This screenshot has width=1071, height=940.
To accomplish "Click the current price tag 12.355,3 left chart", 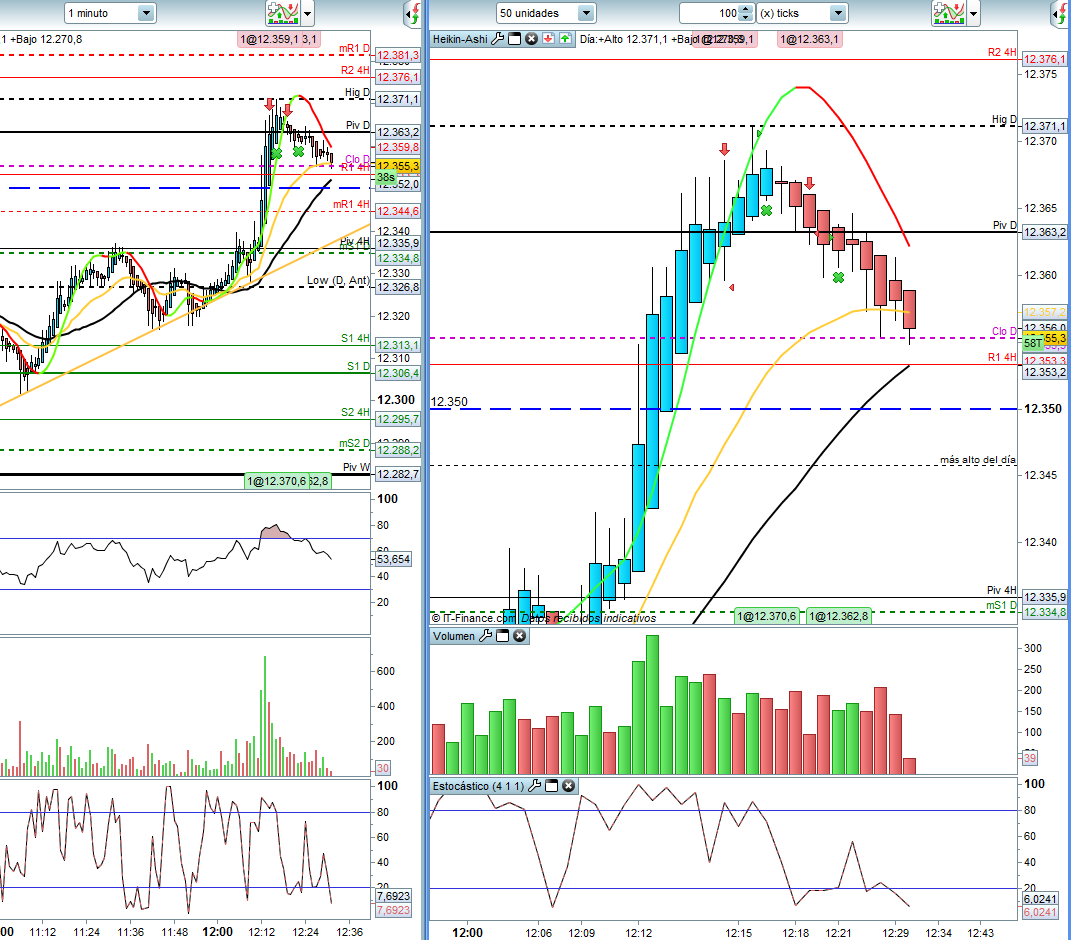I will 398,166.
